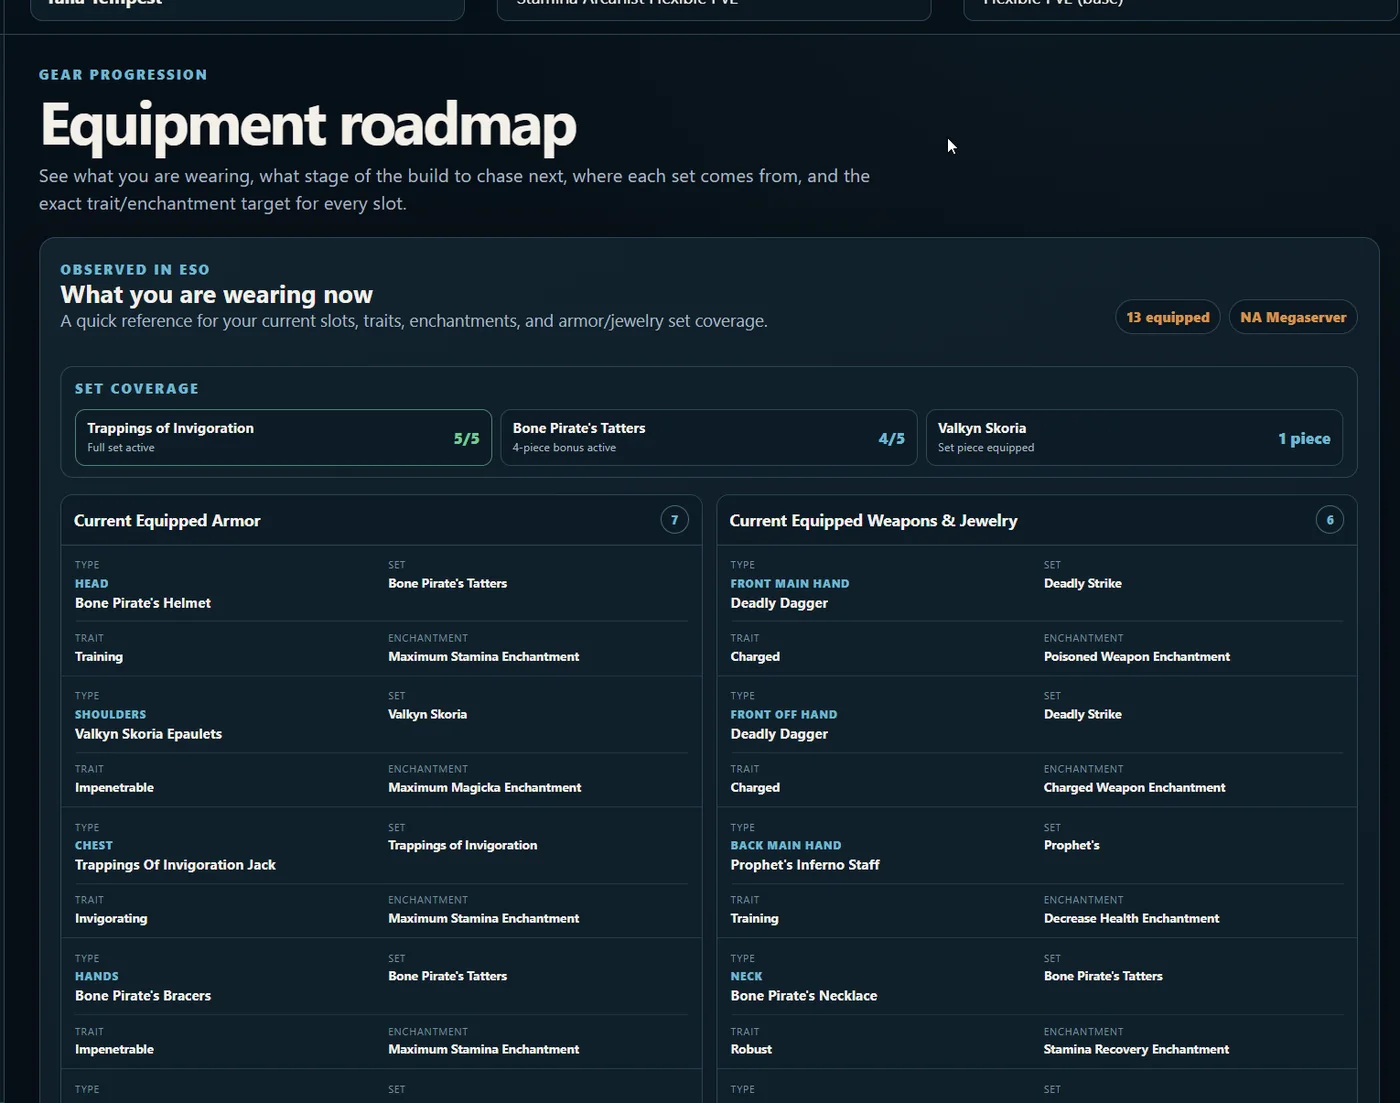1400x1103 pixels.
Task: Click the Charged Weapon Enchantment value
Action: [x=1134, y=788]
